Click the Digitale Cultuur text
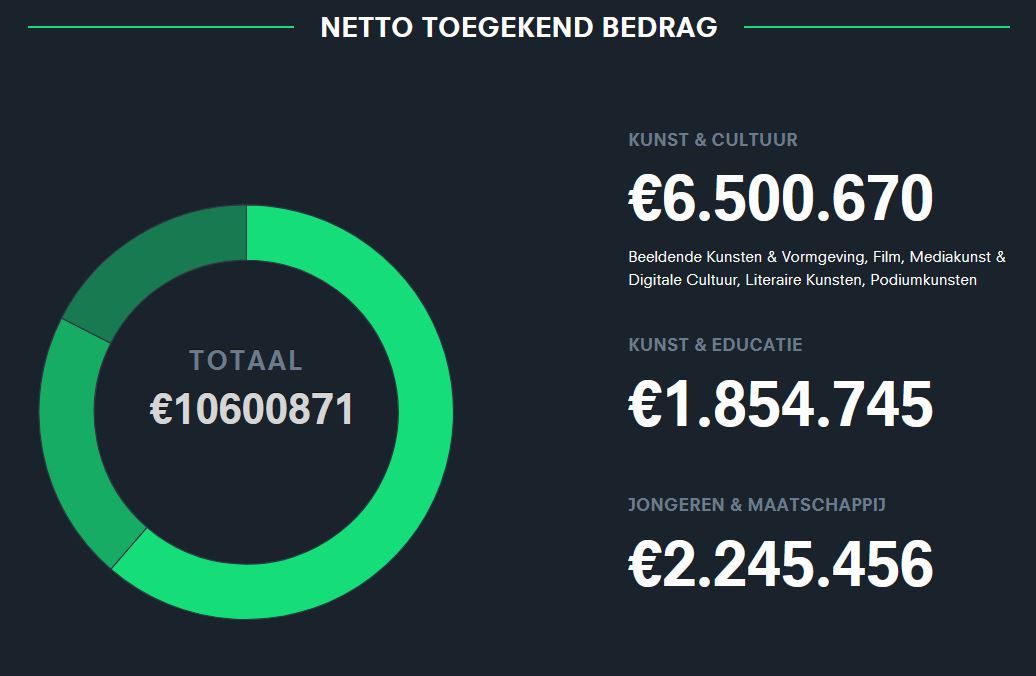 [683, 280]
